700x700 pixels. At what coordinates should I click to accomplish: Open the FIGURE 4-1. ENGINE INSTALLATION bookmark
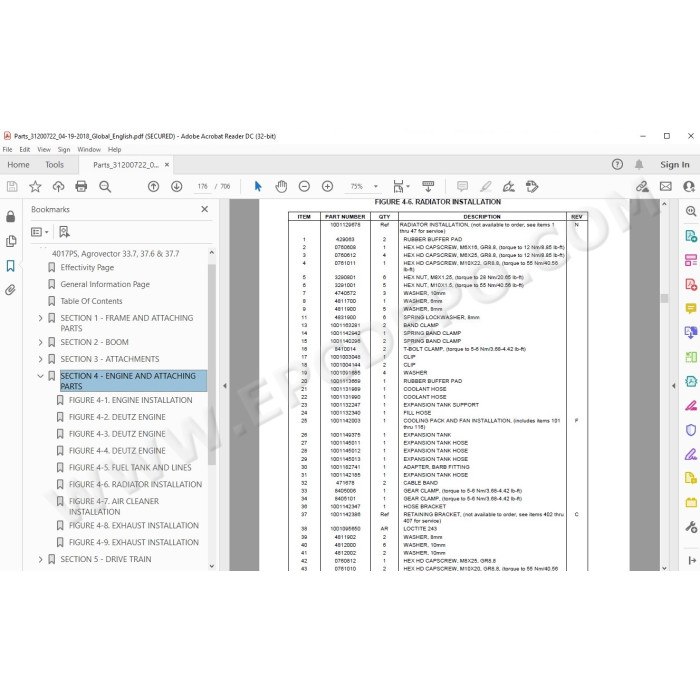coord(130,400)
